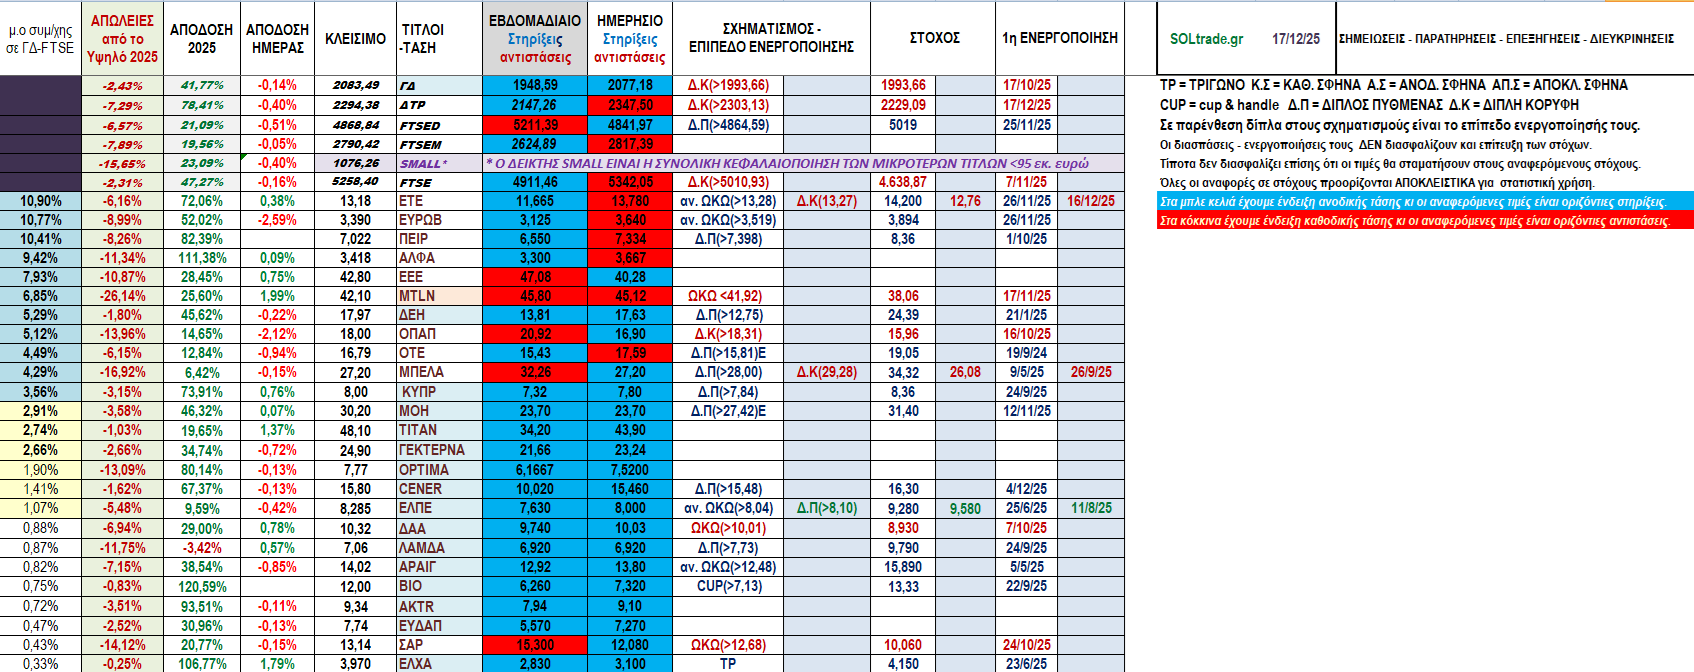Select the purple SMALL index note row

point(786,163)
